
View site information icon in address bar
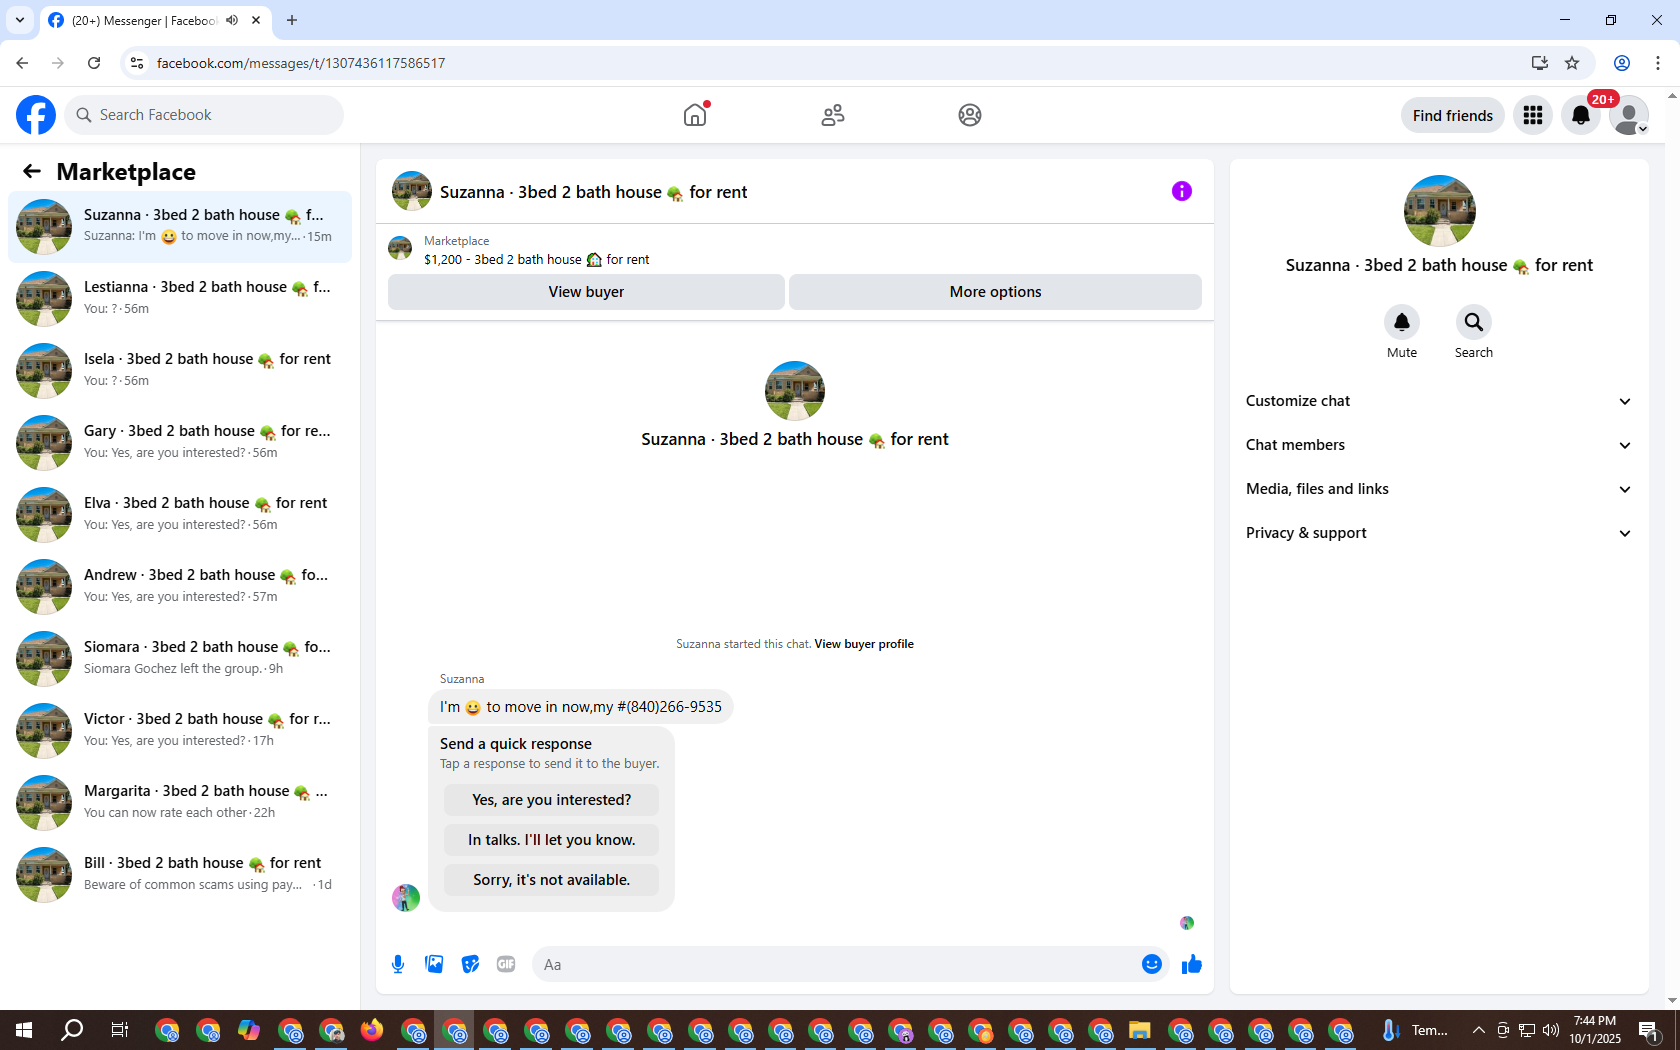coord(137,63)
